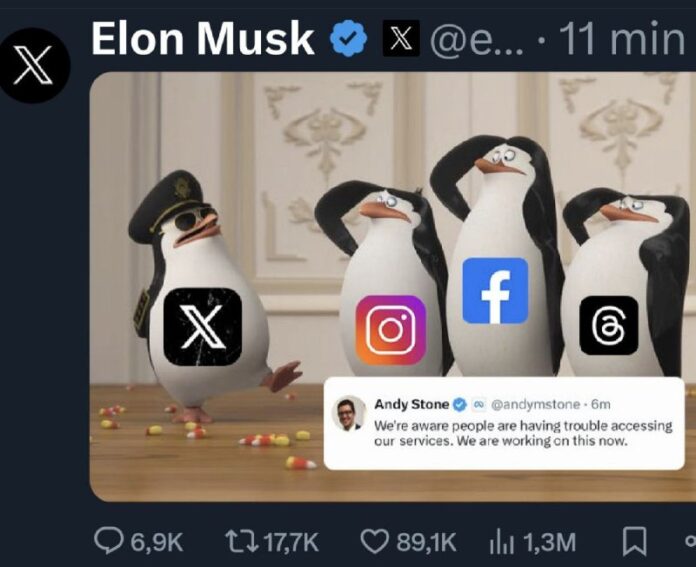Select Andy Stone's "We're aware people" message text

pos(522,433)
